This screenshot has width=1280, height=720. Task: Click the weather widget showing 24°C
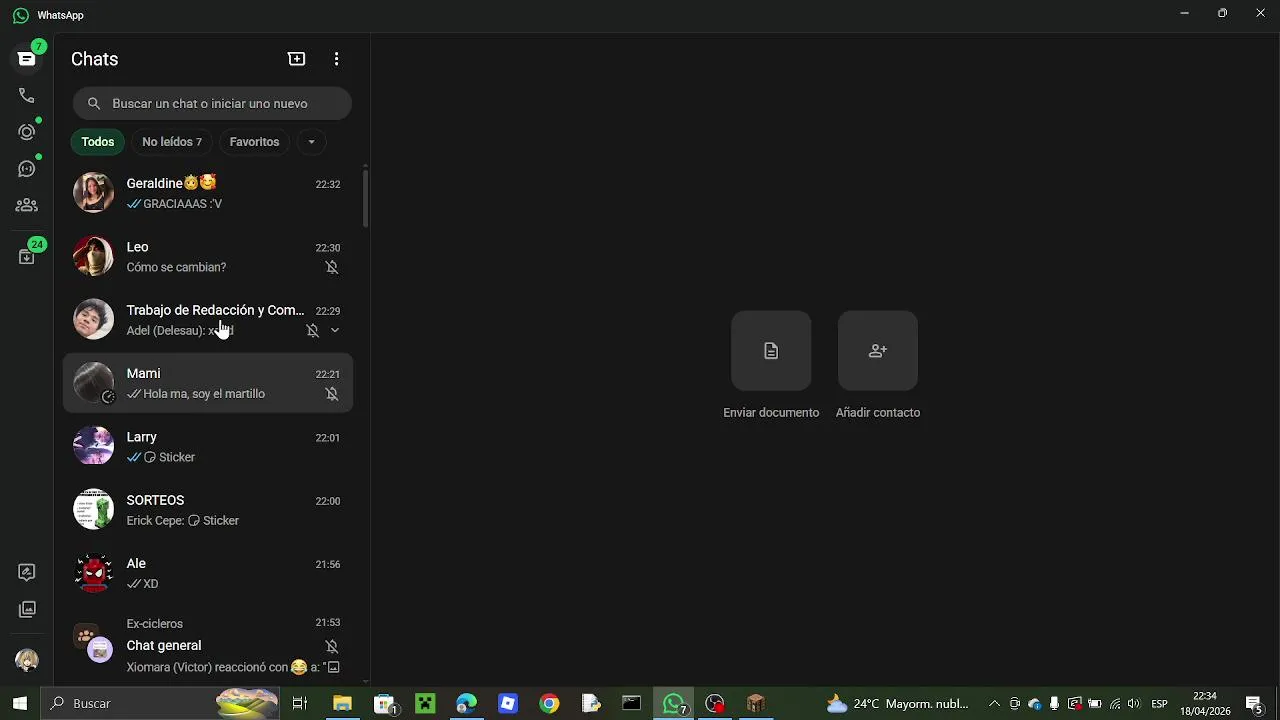tap(897, 703)
